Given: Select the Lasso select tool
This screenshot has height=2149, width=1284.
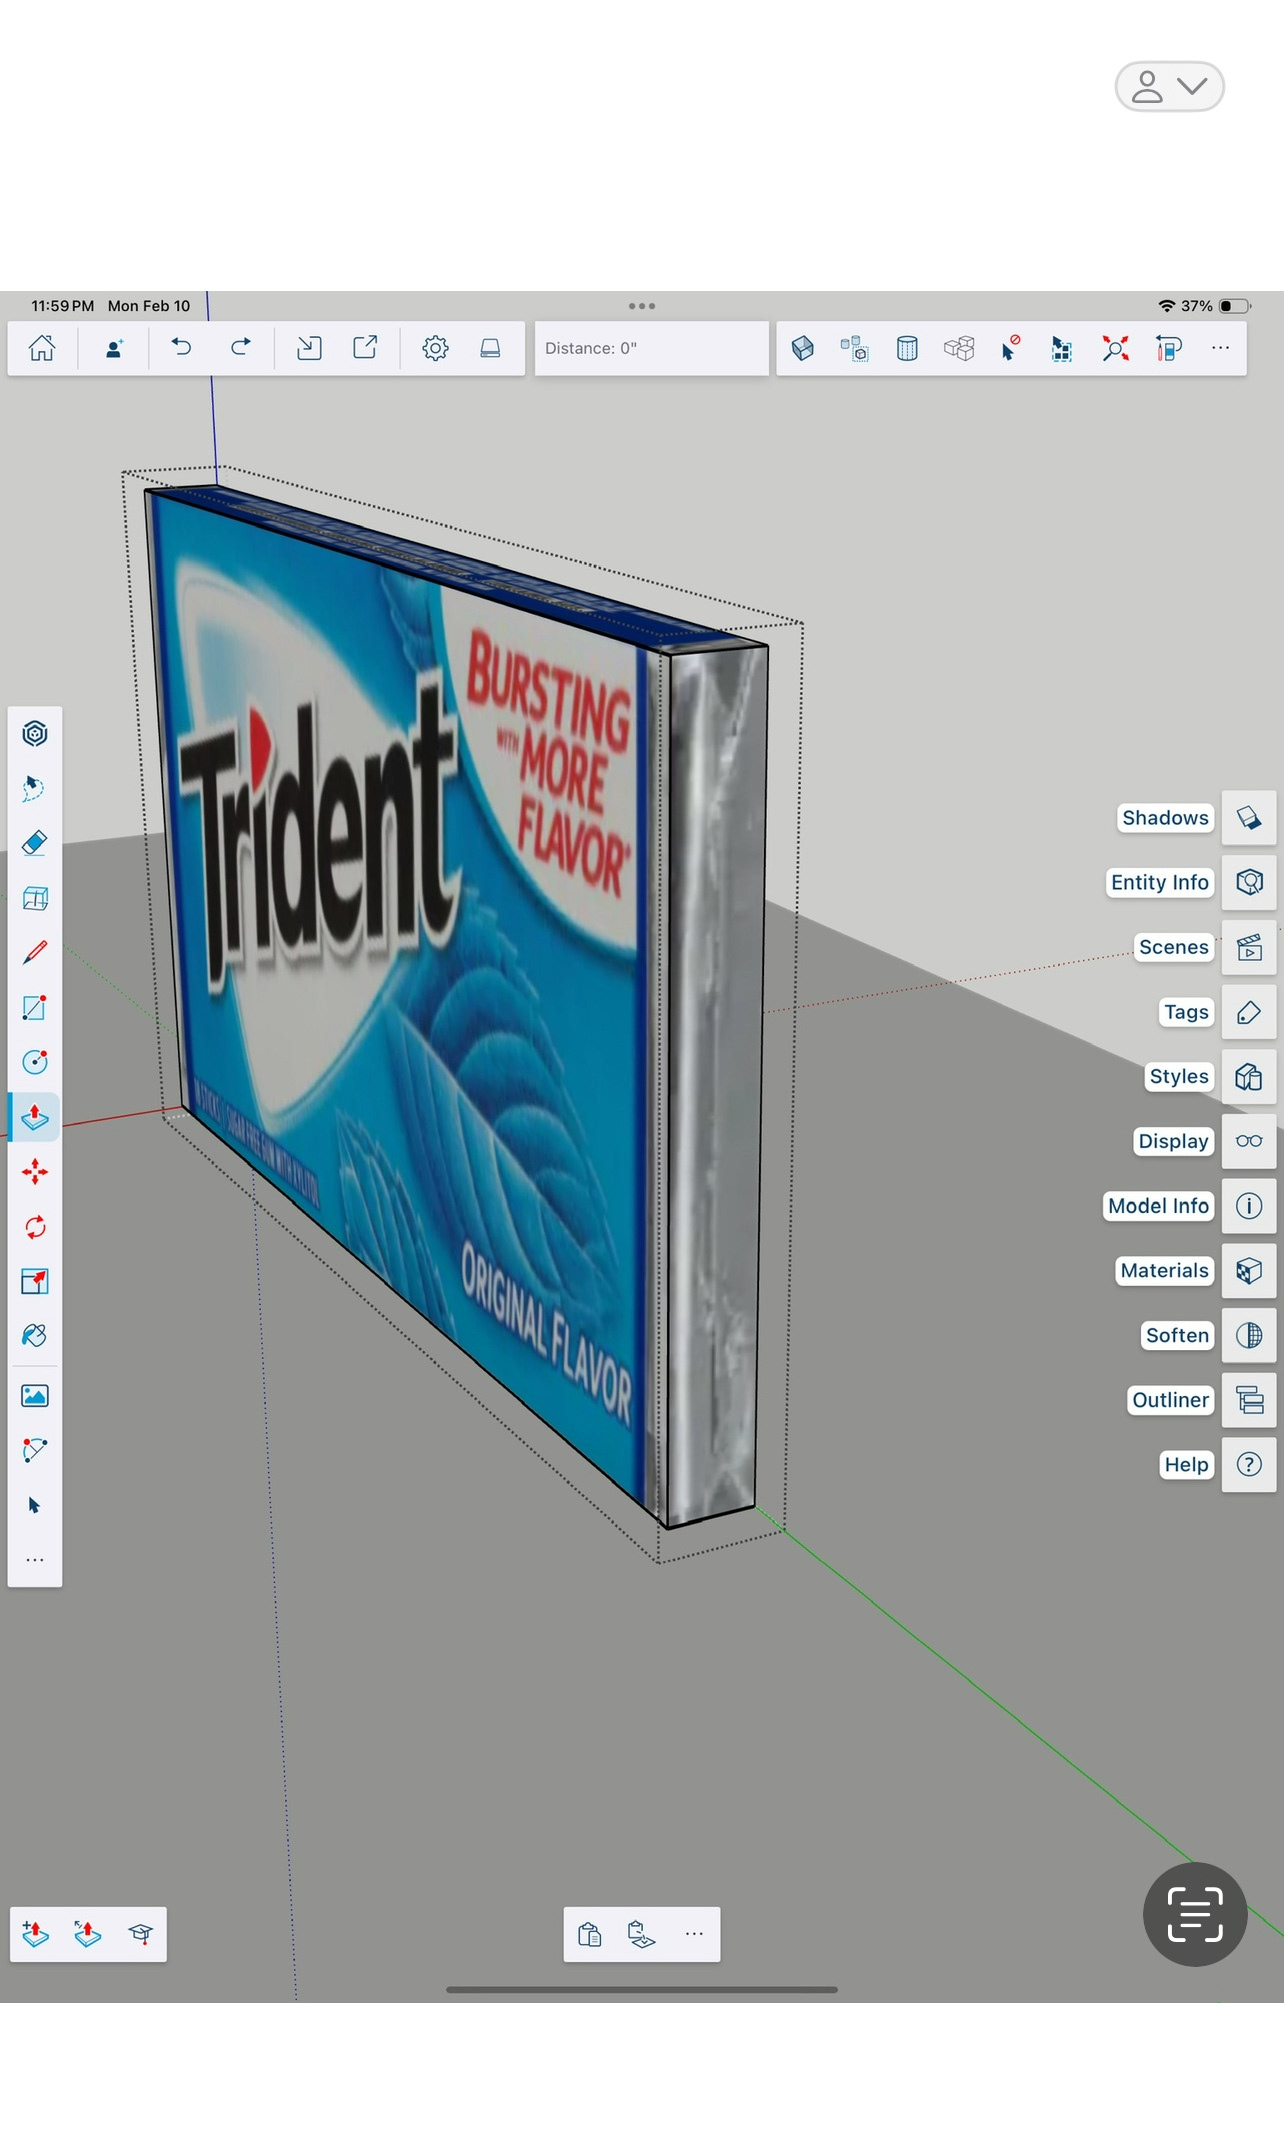Looking at the screenshot, I should click(35, 788).
